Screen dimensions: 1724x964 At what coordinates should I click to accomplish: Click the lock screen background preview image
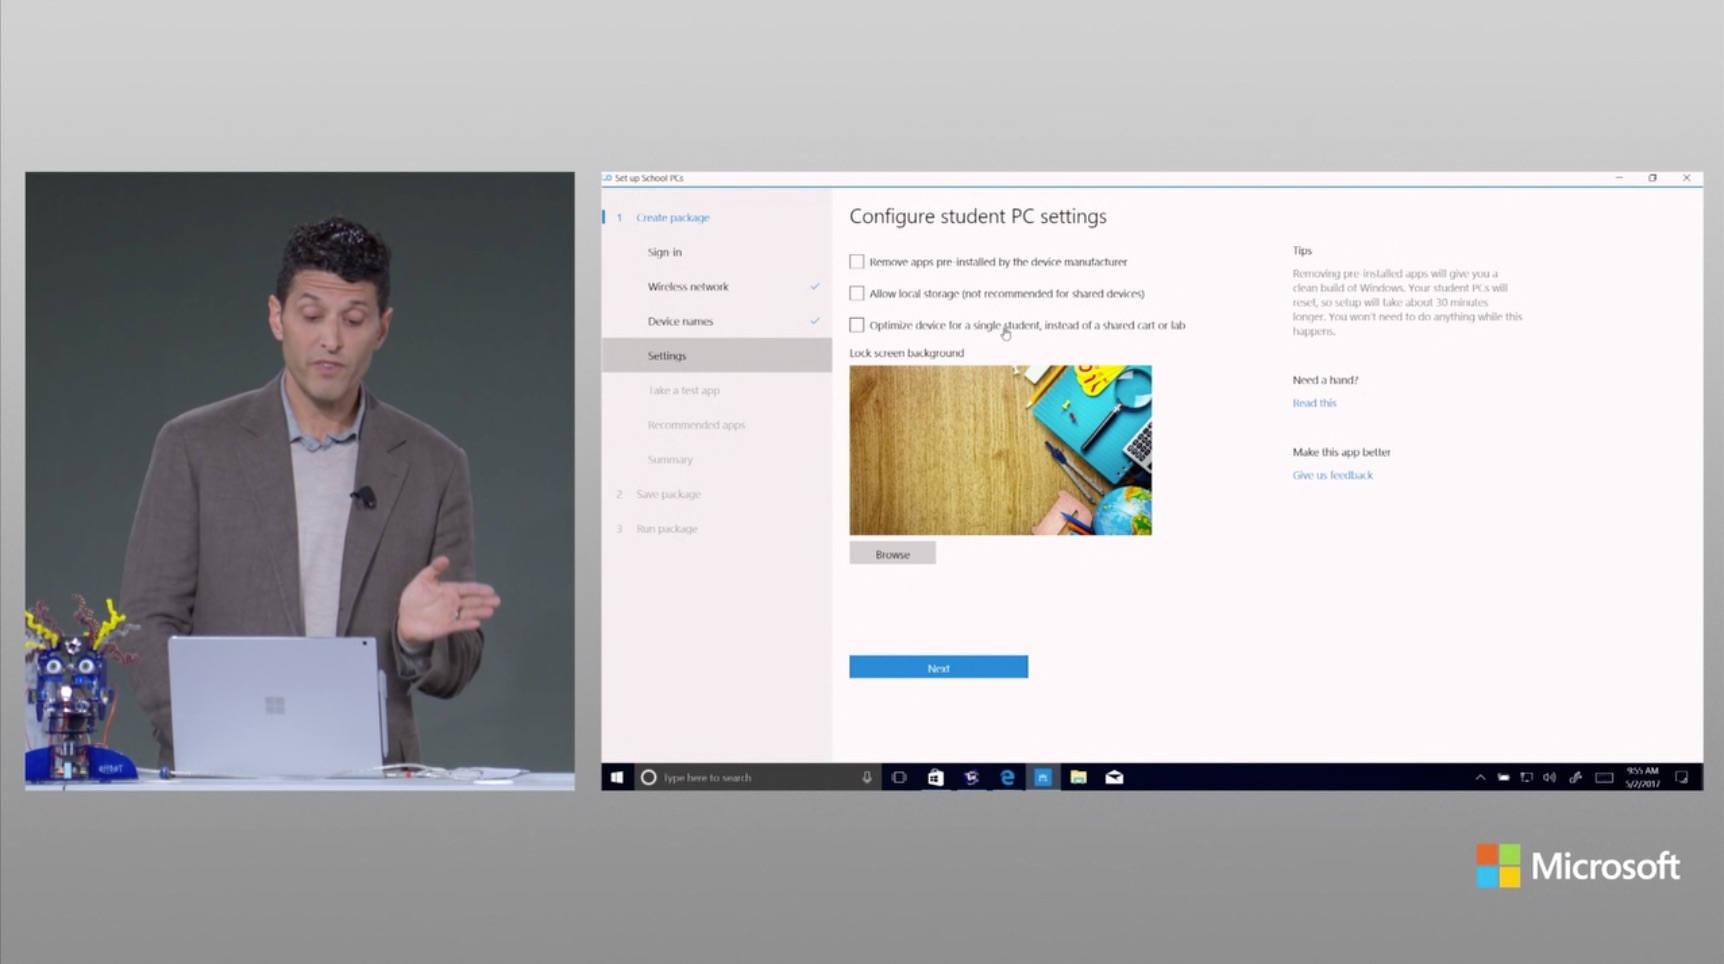coord(1000,450)
